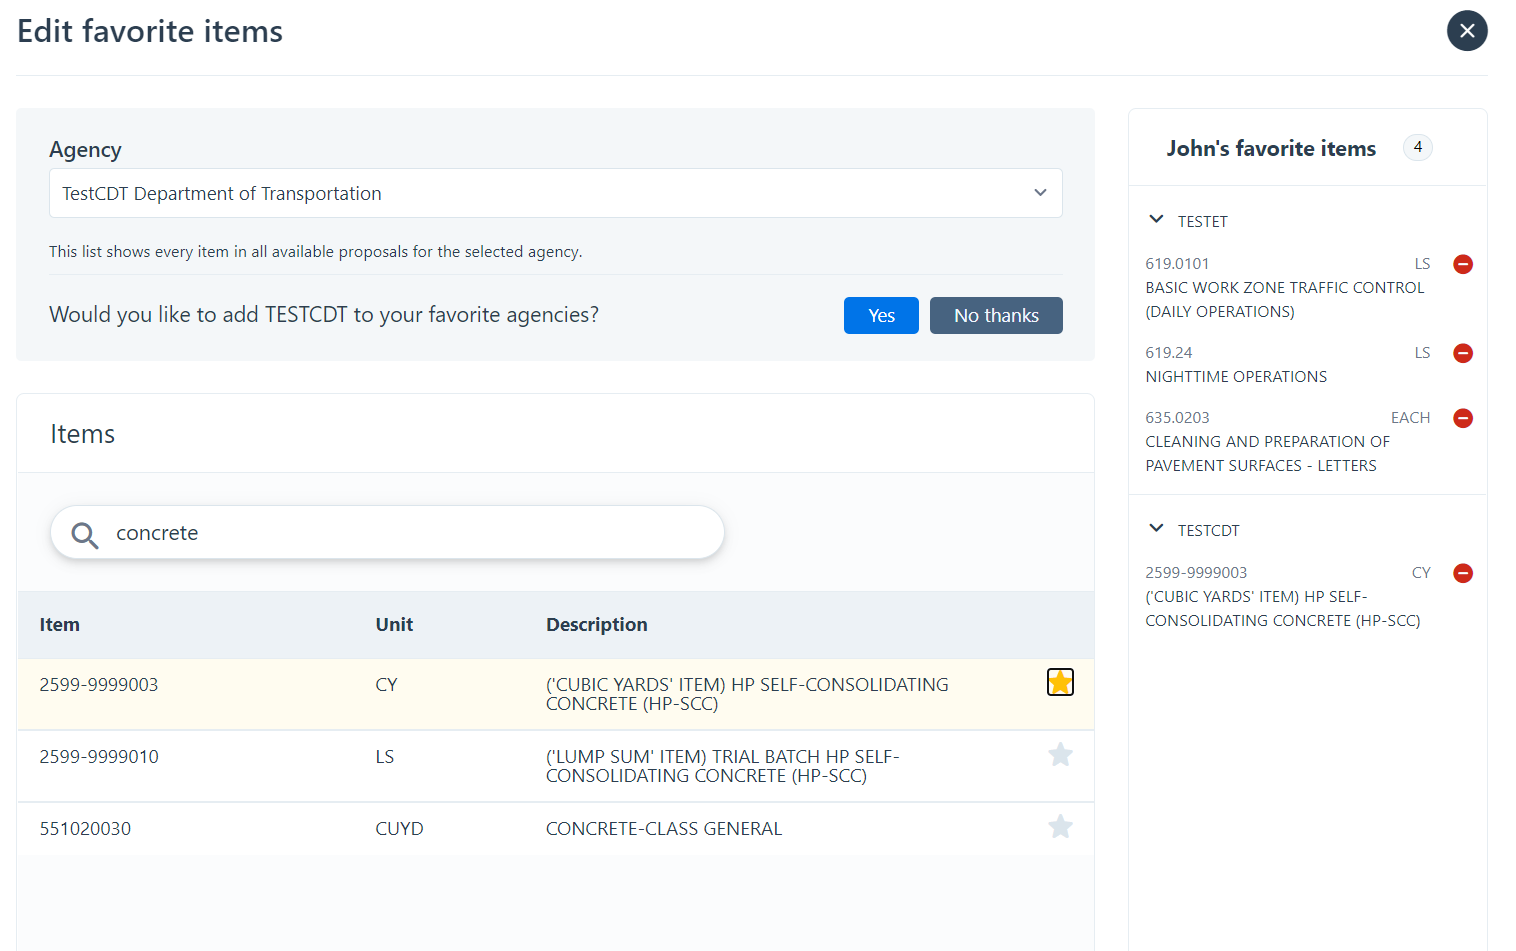Click Yes to add TESTCDT agency
Image resolution: width=1516 pixels, height=951 pixels.
point(880,316)
